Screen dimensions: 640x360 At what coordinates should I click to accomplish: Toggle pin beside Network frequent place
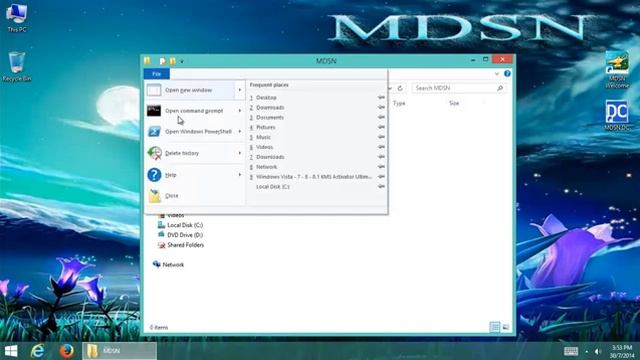381,167
